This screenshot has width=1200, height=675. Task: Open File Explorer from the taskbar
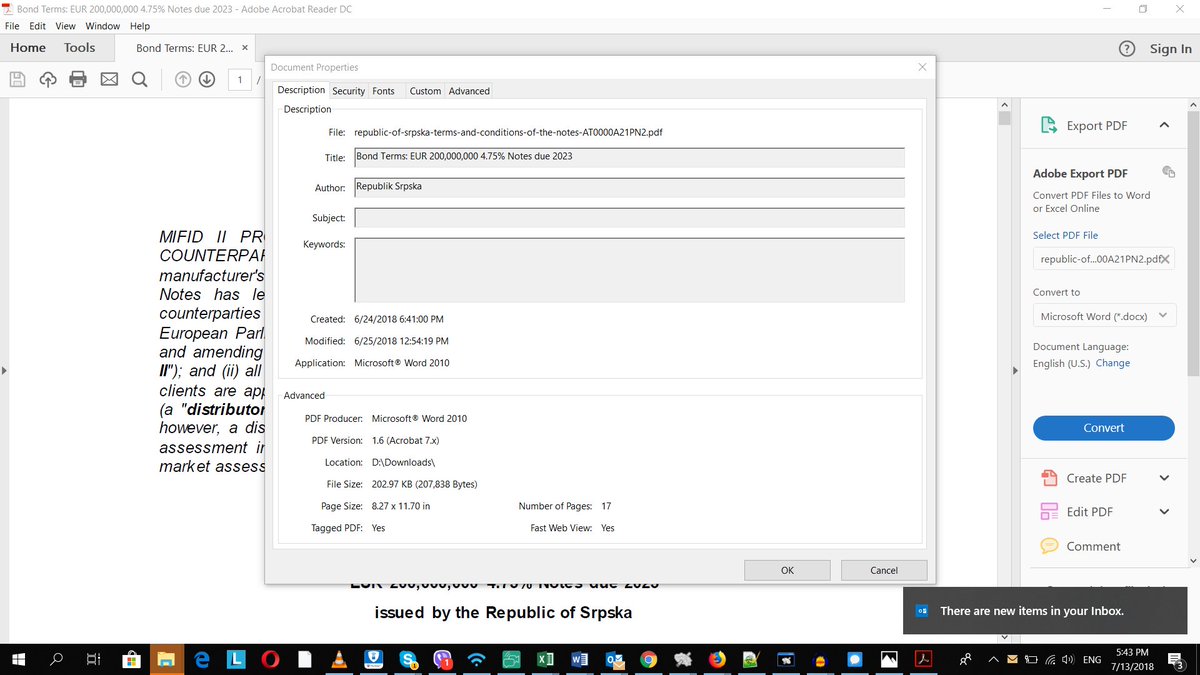[166, 660]
